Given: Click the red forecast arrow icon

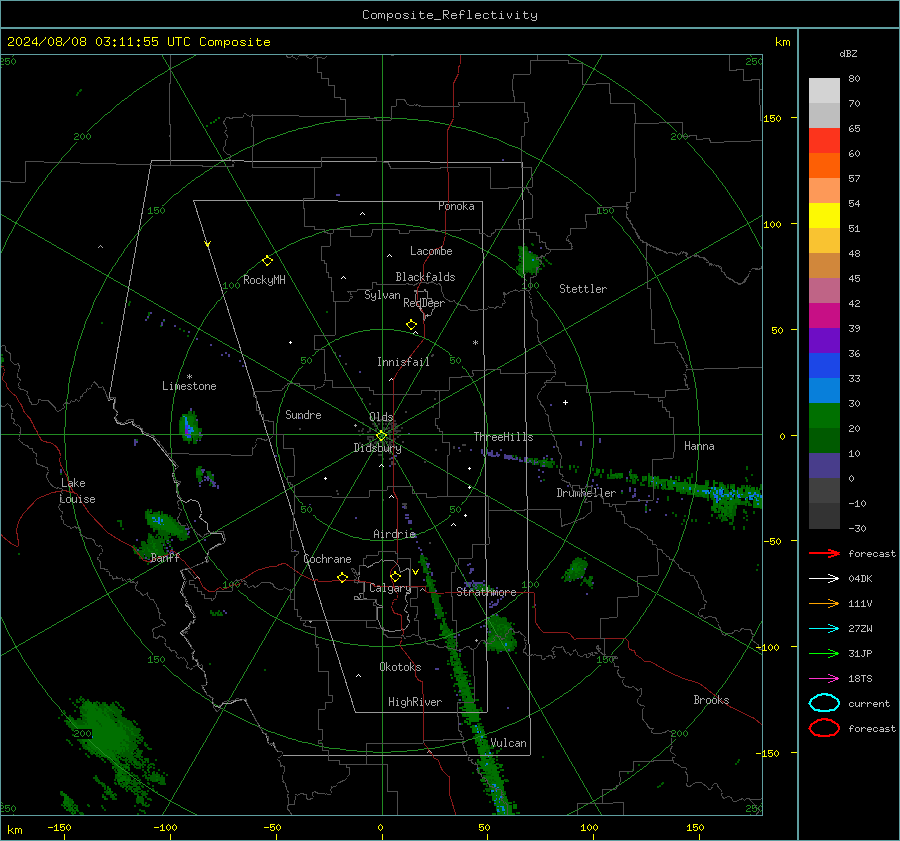Looking at the screenshot, I should click(824, 553).
